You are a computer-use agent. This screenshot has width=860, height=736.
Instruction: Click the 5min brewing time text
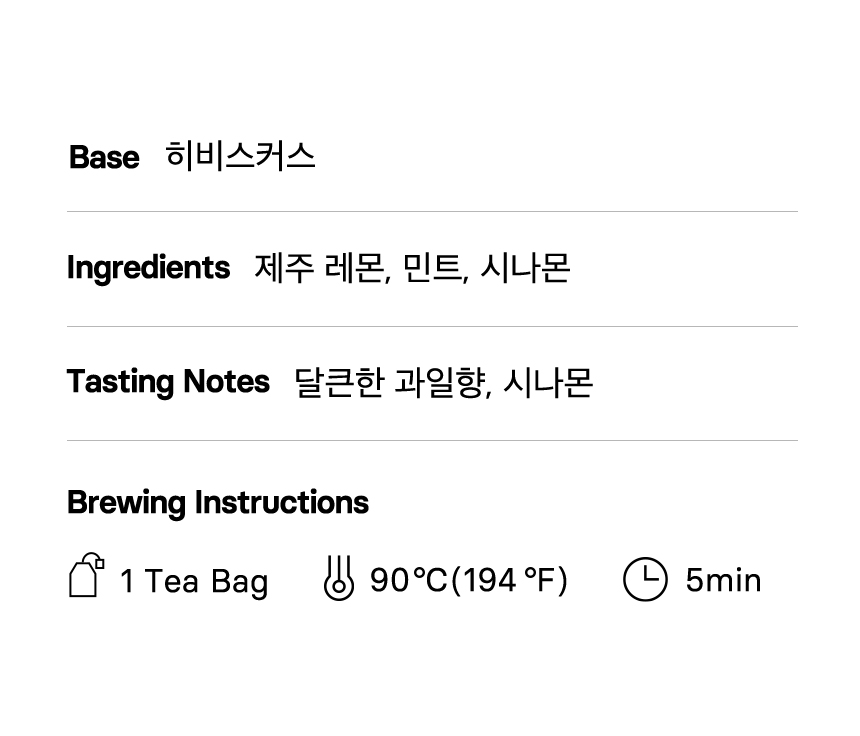pos(723,580)
